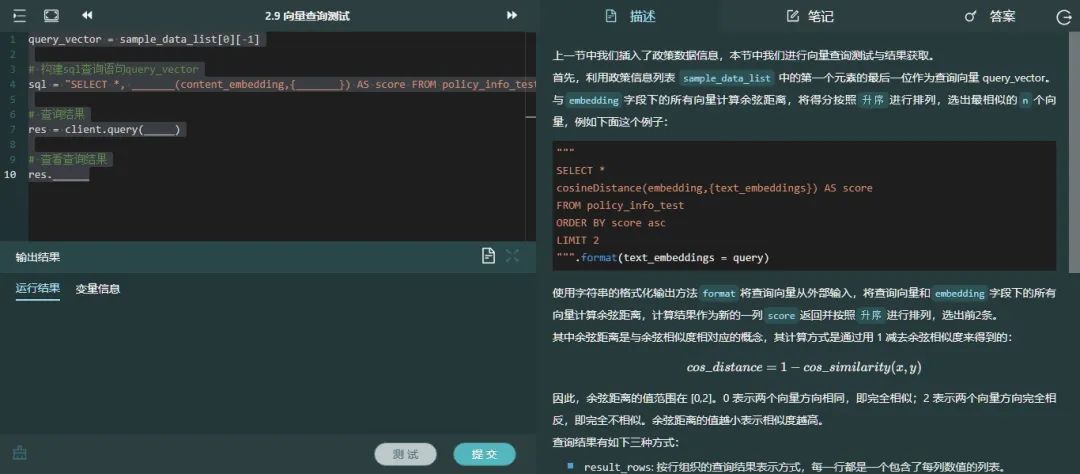
Task: Click line number 10 in the gutter
Action: (11, 175)
